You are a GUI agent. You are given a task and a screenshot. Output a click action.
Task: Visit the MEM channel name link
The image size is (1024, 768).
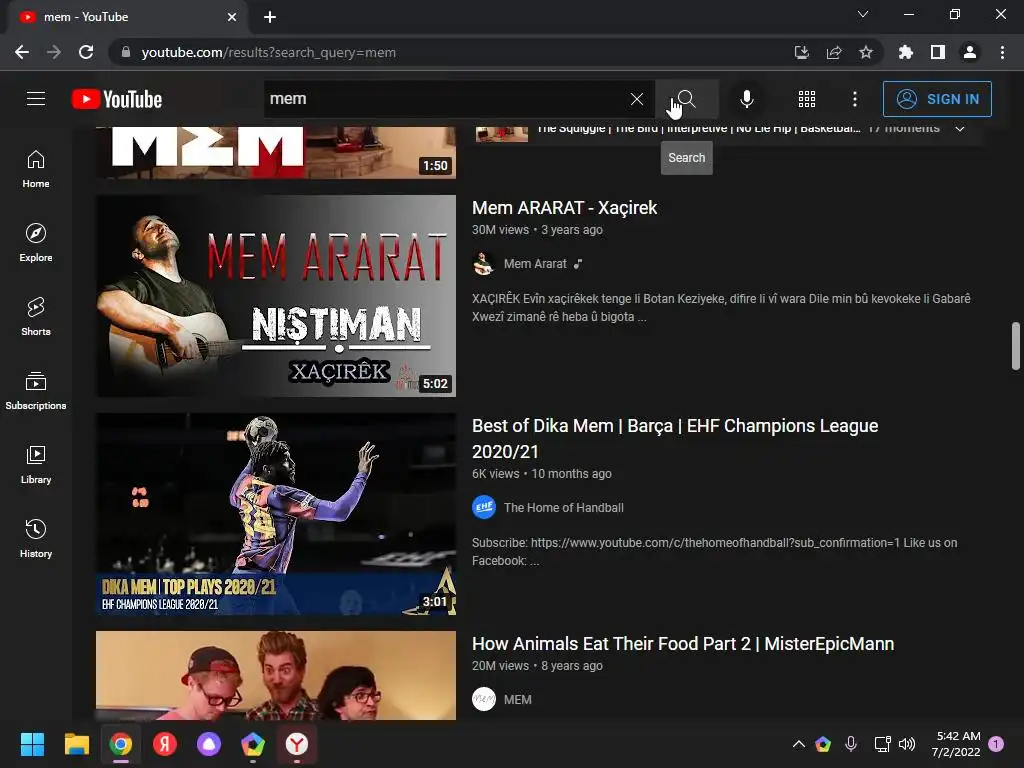[517, 699]
